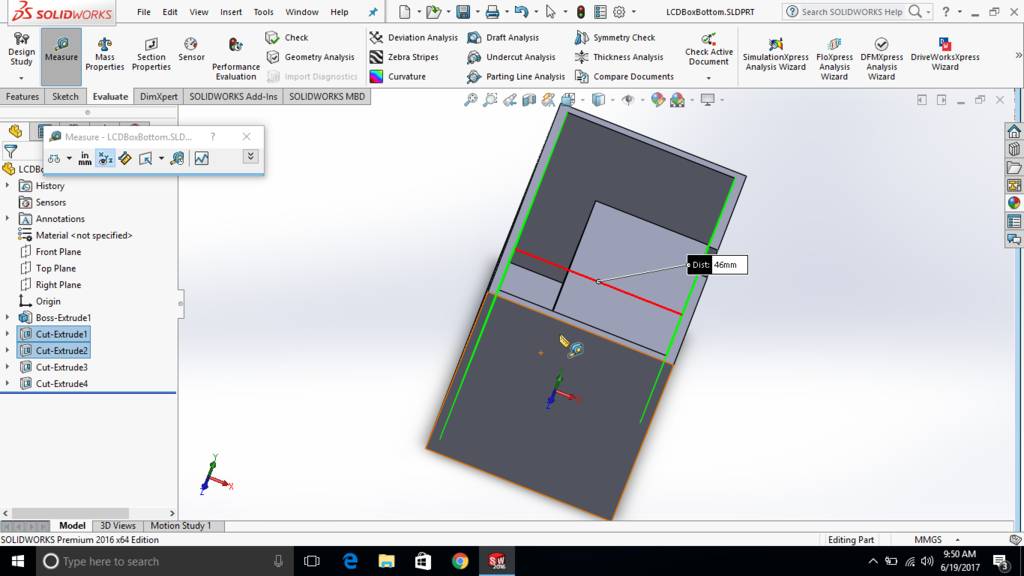The height and width of the screenshot is (576, 1024).
Task: Open Compare Documents
Action: [624, 76]
